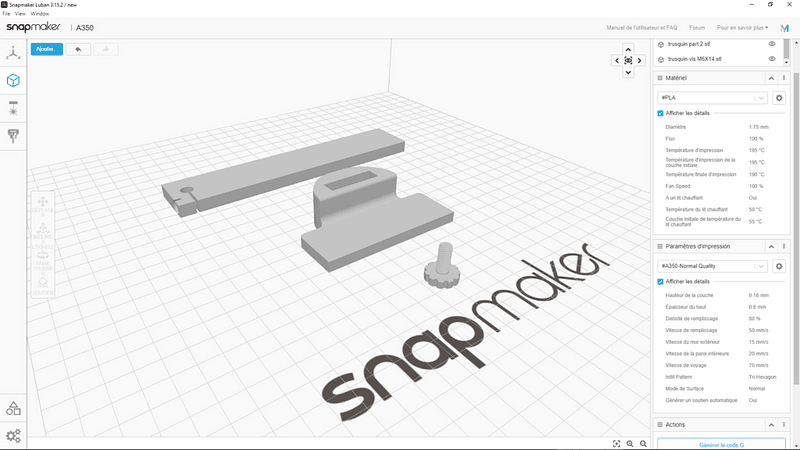Rotate camera view to the right
Screen dimensions: 800x450
click(639, 61)
